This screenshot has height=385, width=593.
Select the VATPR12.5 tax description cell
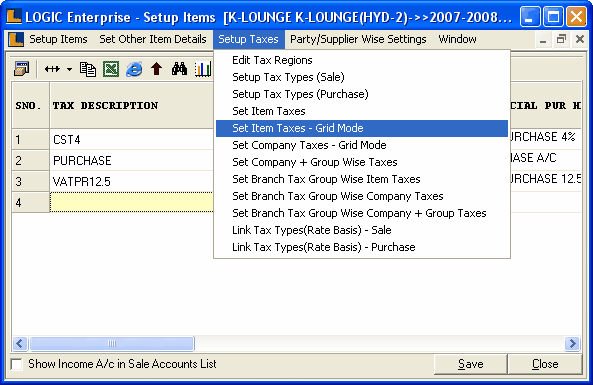coord(132,182)
